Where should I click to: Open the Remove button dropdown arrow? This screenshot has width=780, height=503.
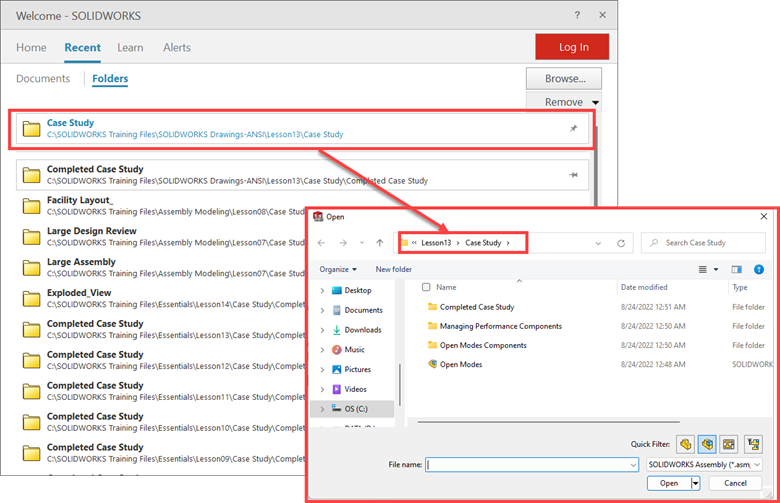click(595, 102)
